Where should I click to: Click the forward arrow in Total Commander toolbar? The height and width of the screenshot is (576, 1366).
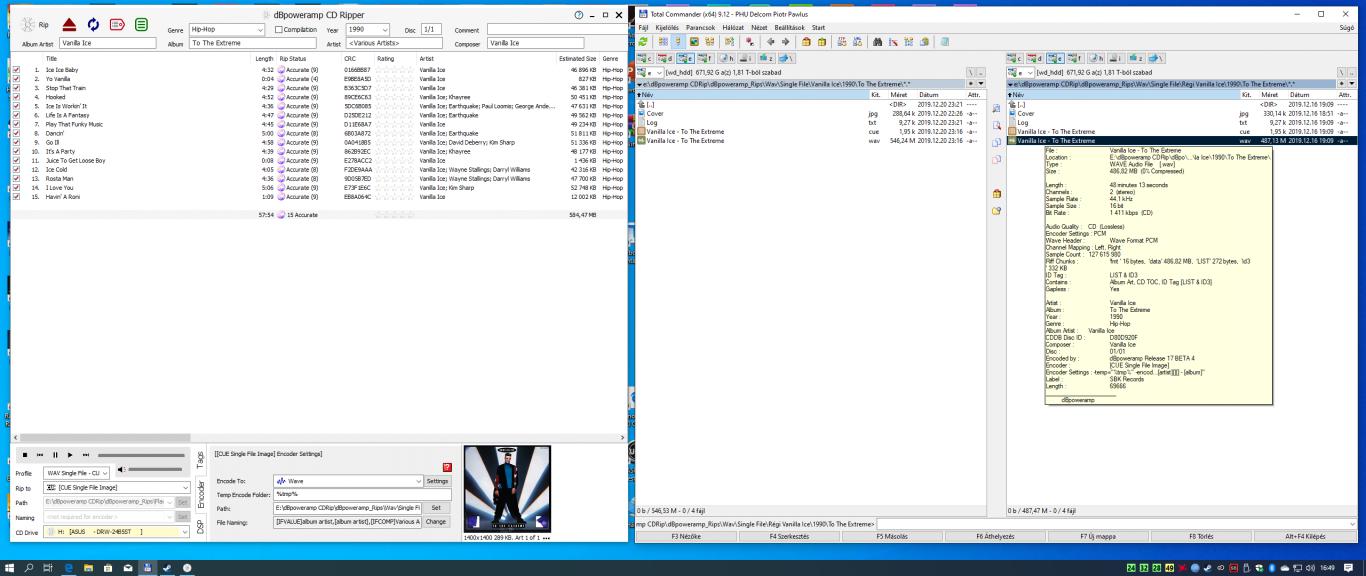pos(785,42)
